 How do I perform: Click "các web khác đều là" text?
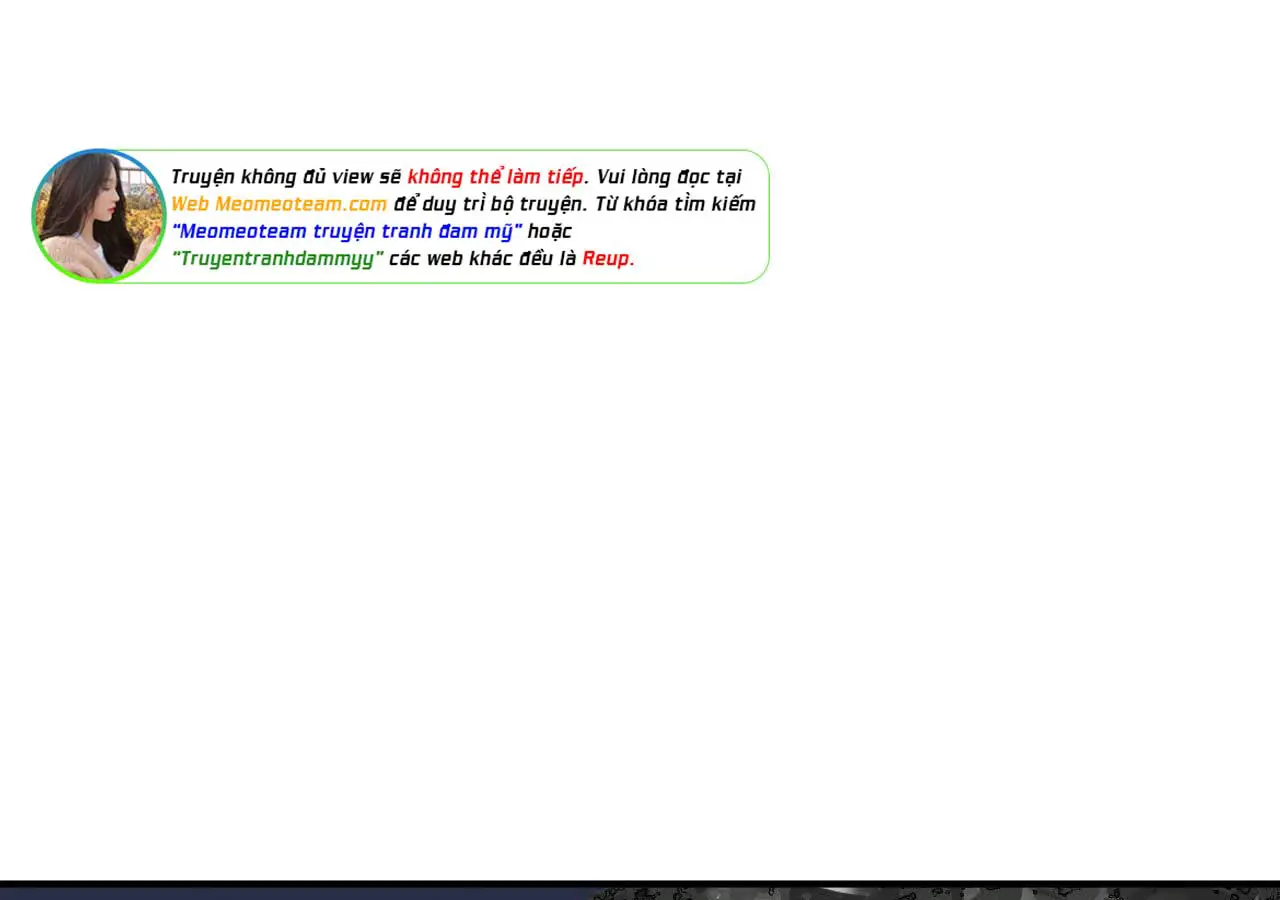coord(483,258)
